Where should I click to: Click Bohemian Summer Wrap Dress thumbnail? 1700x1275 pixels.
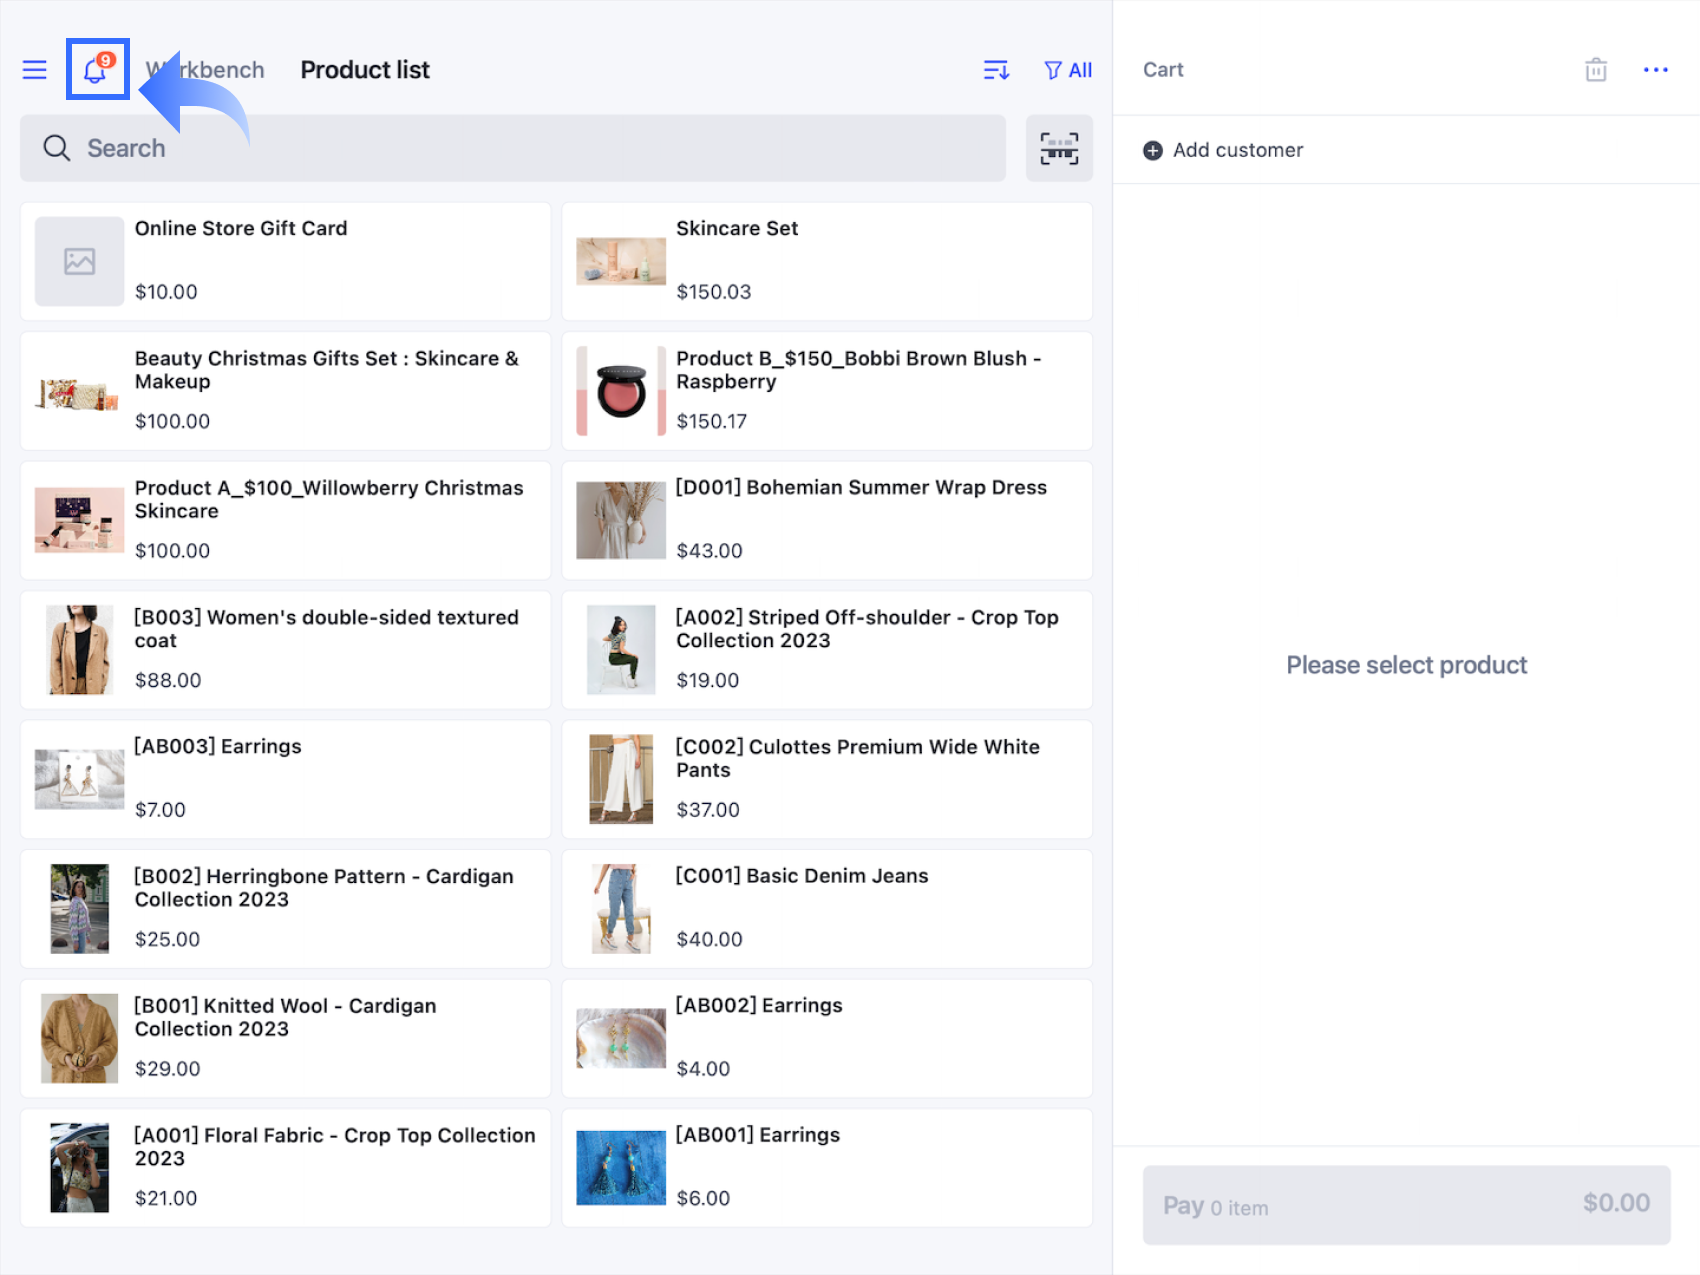(x=621, y=520)
